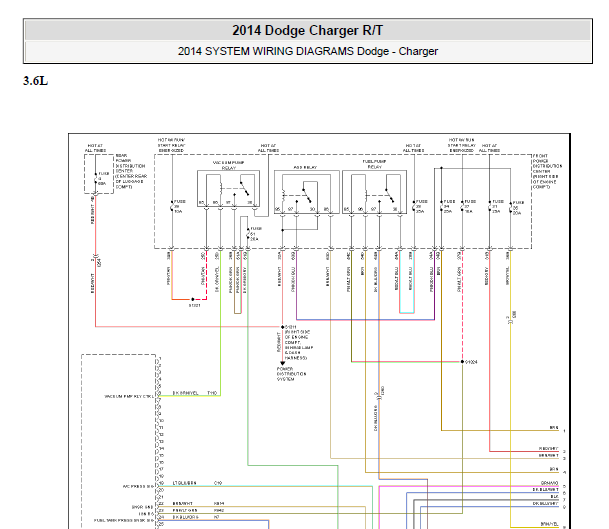The width and height of the screenshot is (609, 529).
Task: Click the "POWER DISTRIBUTION SYSTEM" reference text
Action: coord(291,374)
